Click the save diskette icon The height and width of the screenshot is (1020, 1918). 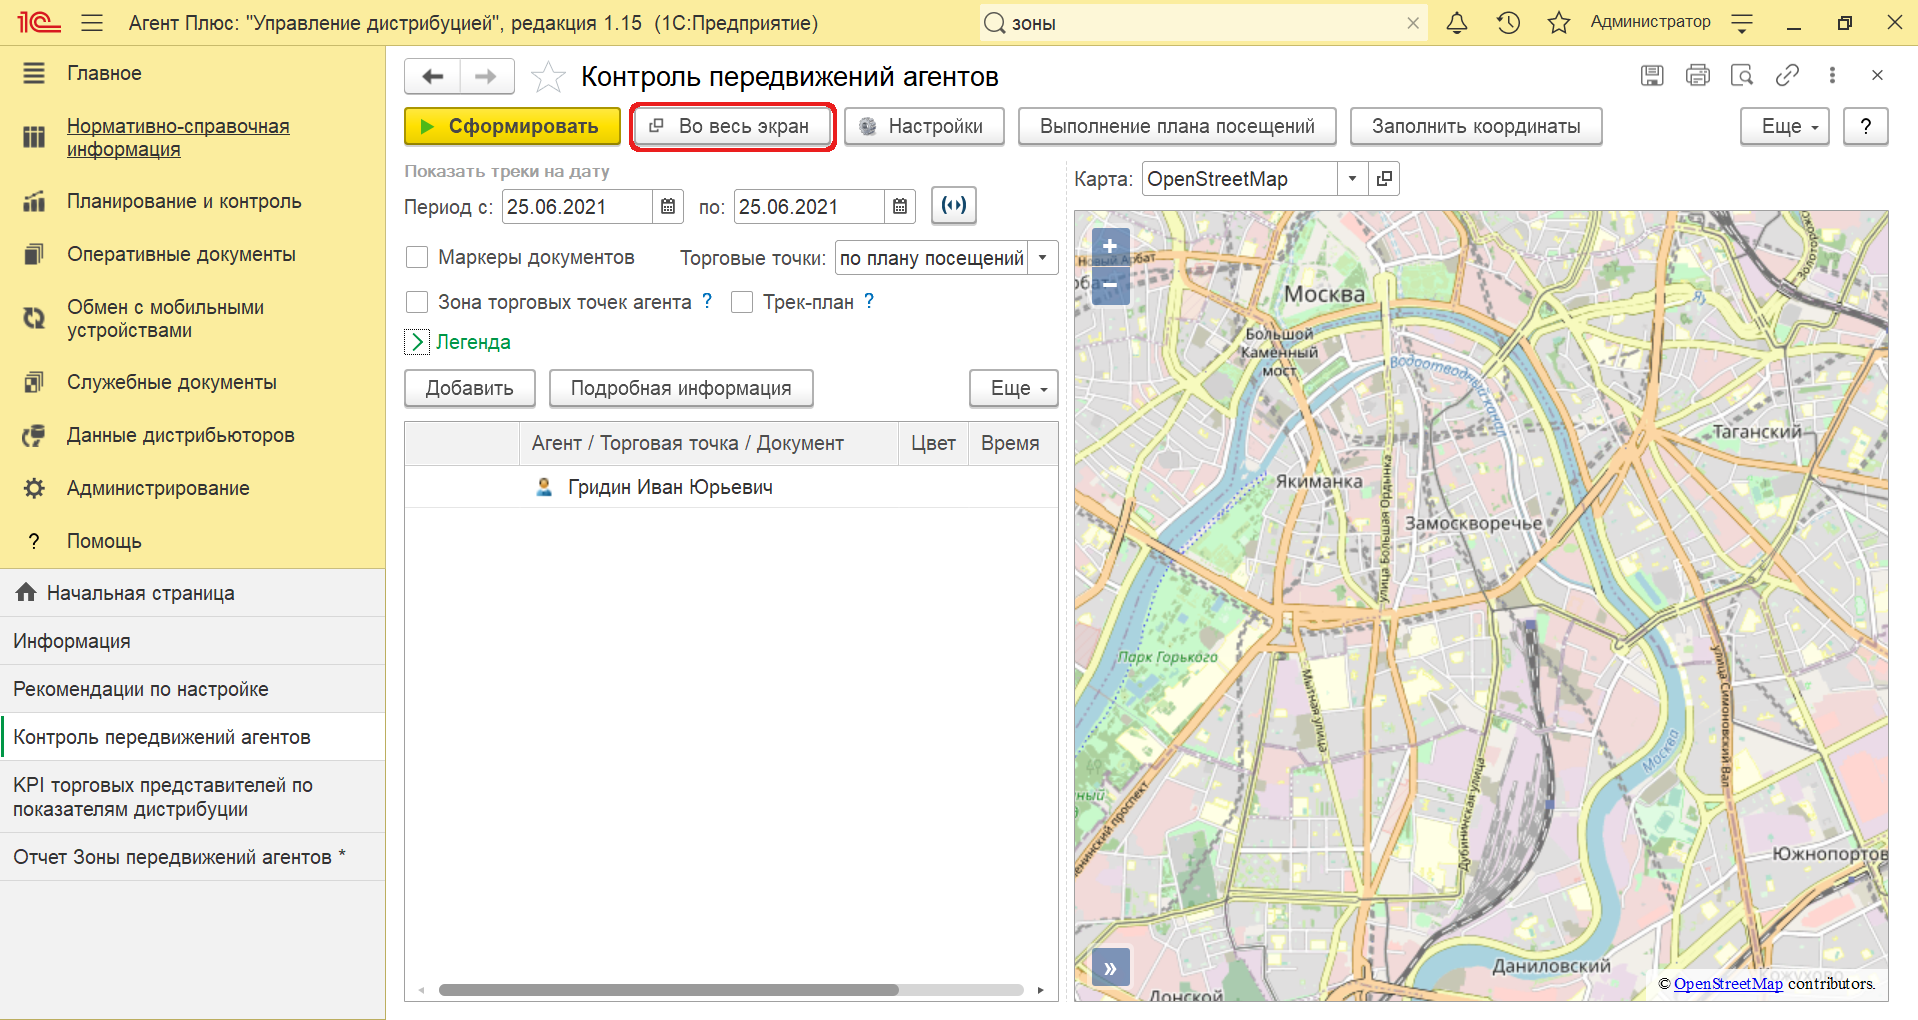1652,75
